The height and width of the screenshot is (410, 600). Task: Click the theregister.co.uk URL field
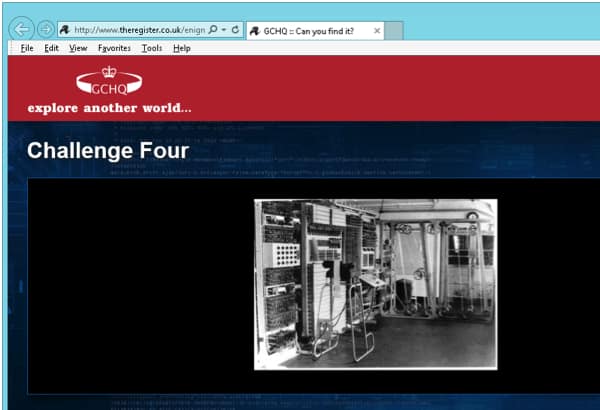click(x=138, y=30)
